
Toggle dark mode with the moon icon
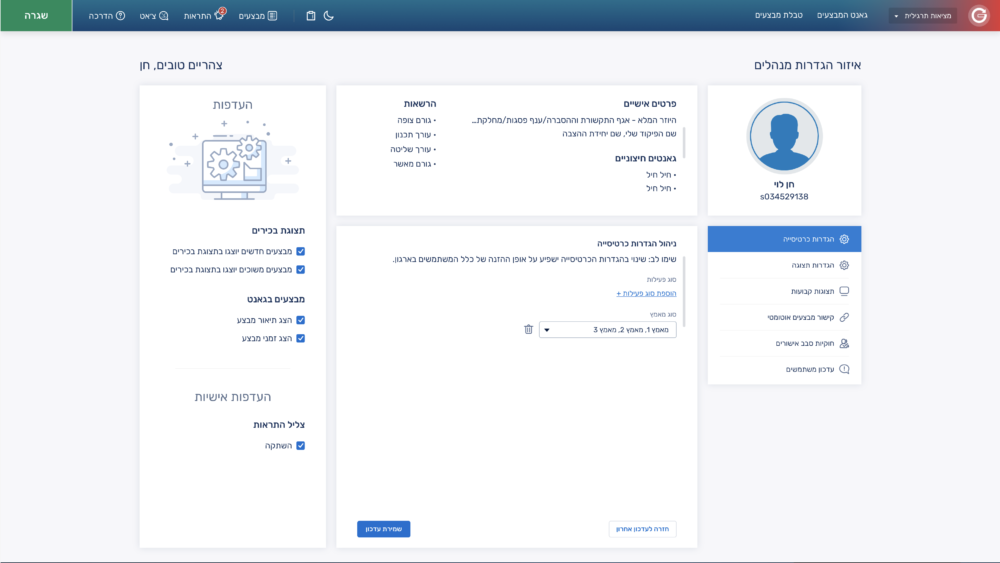[x=328, y=16]
